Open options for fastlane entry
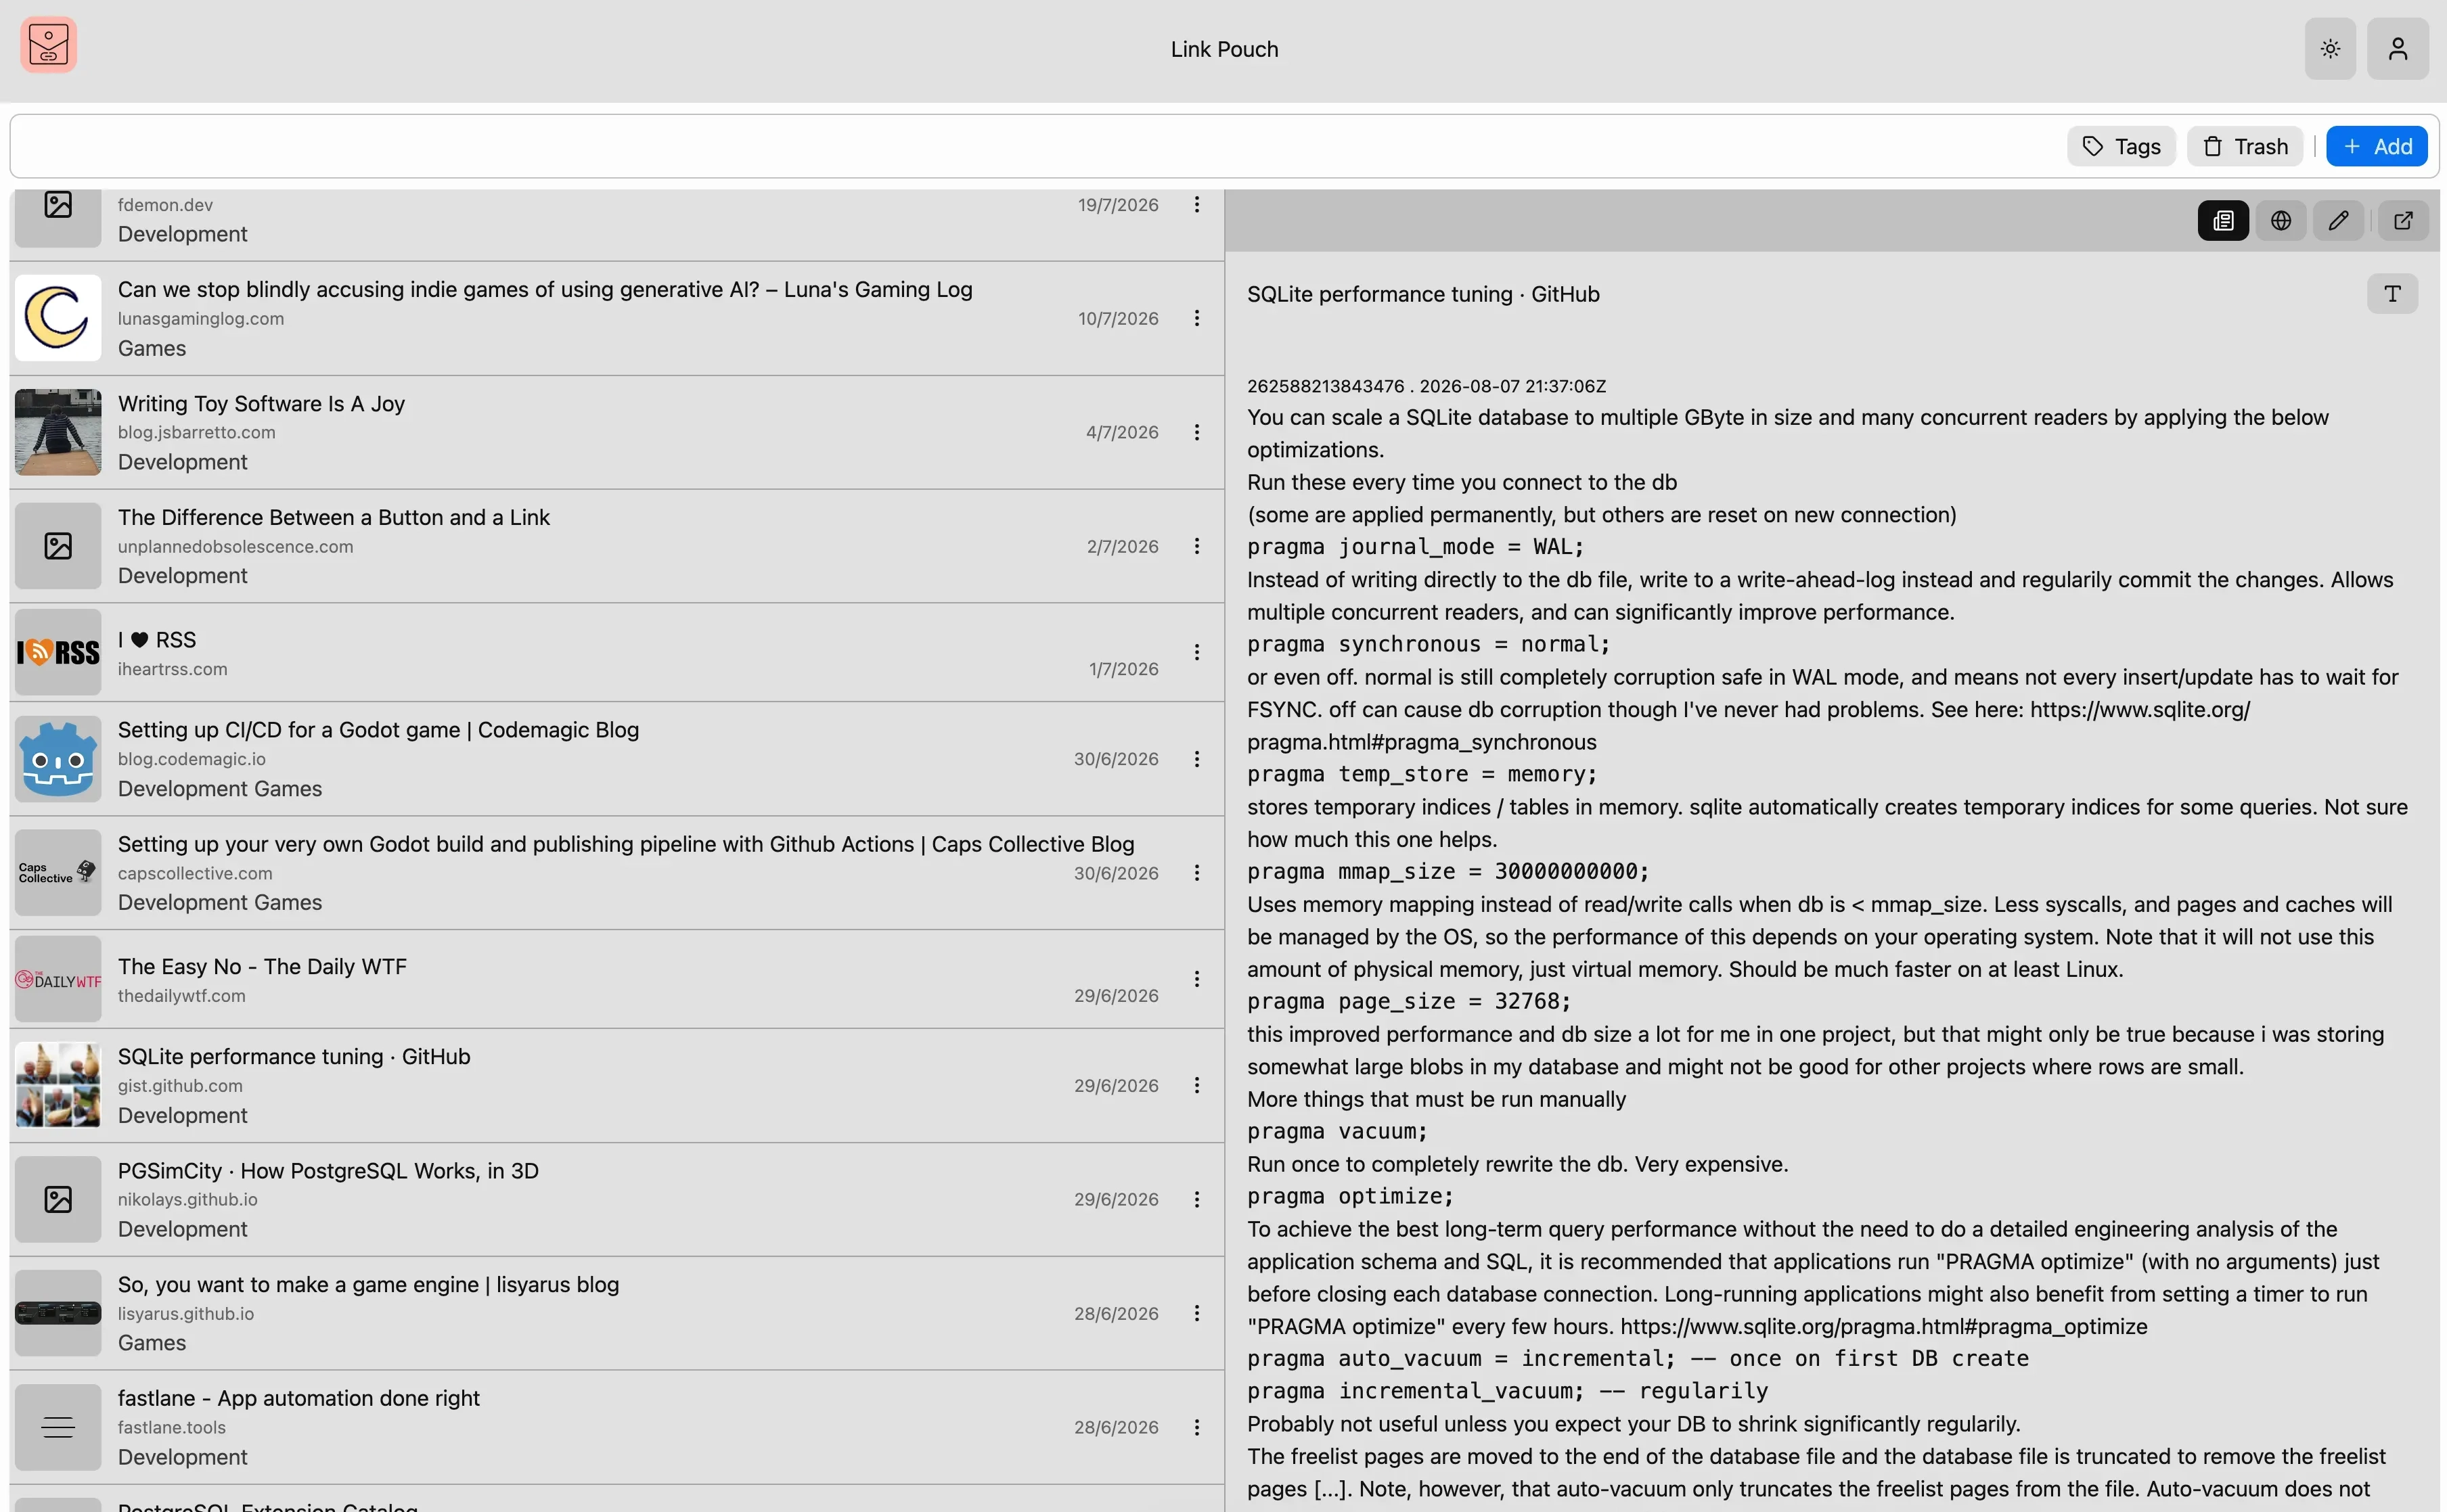Screen dimensions: 2447x1512 1196,1428
